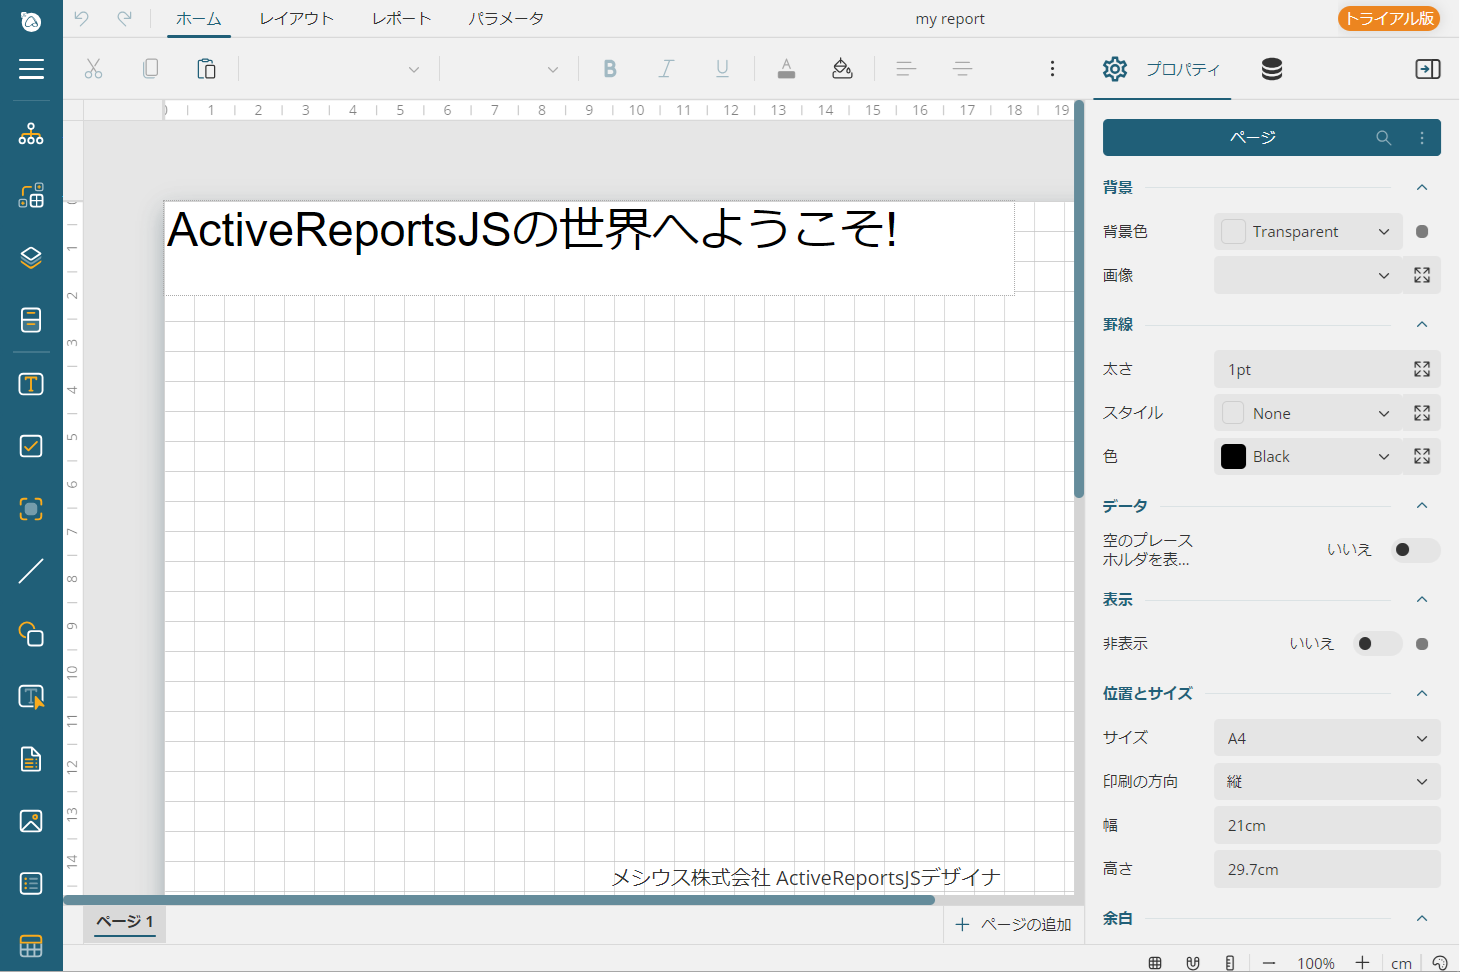This screenshot has height=972, width=1460.
Task: Open the theme palette button
Action: [1439, 963]
